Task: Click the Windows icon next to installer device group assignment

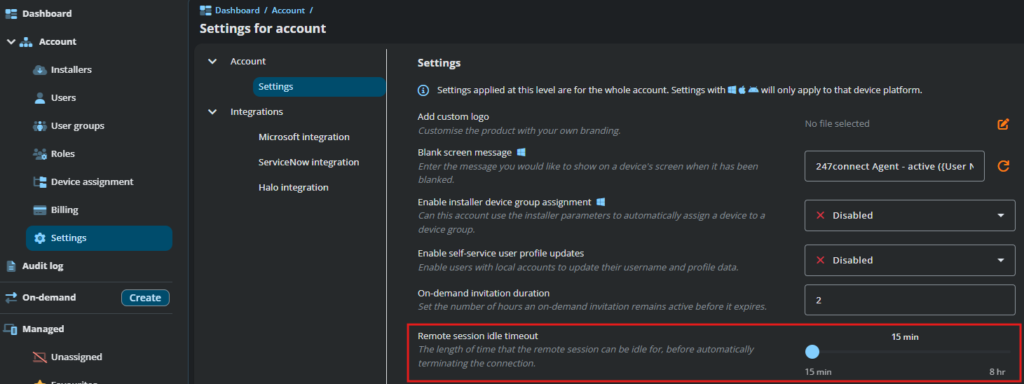Action: point(600,202)
